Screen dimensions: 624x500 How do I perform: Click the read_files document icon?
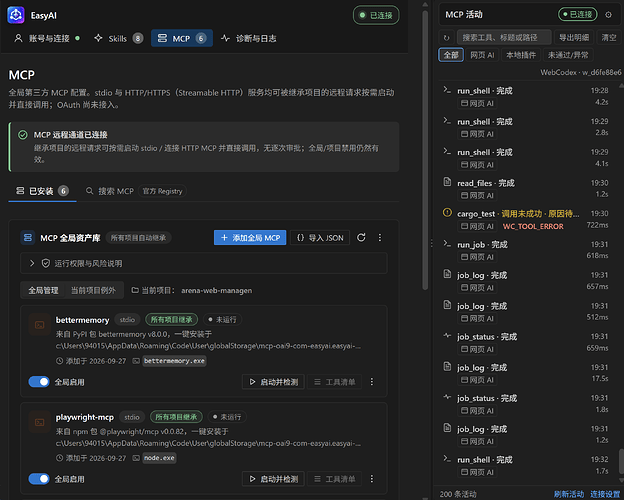click(447, 182)
